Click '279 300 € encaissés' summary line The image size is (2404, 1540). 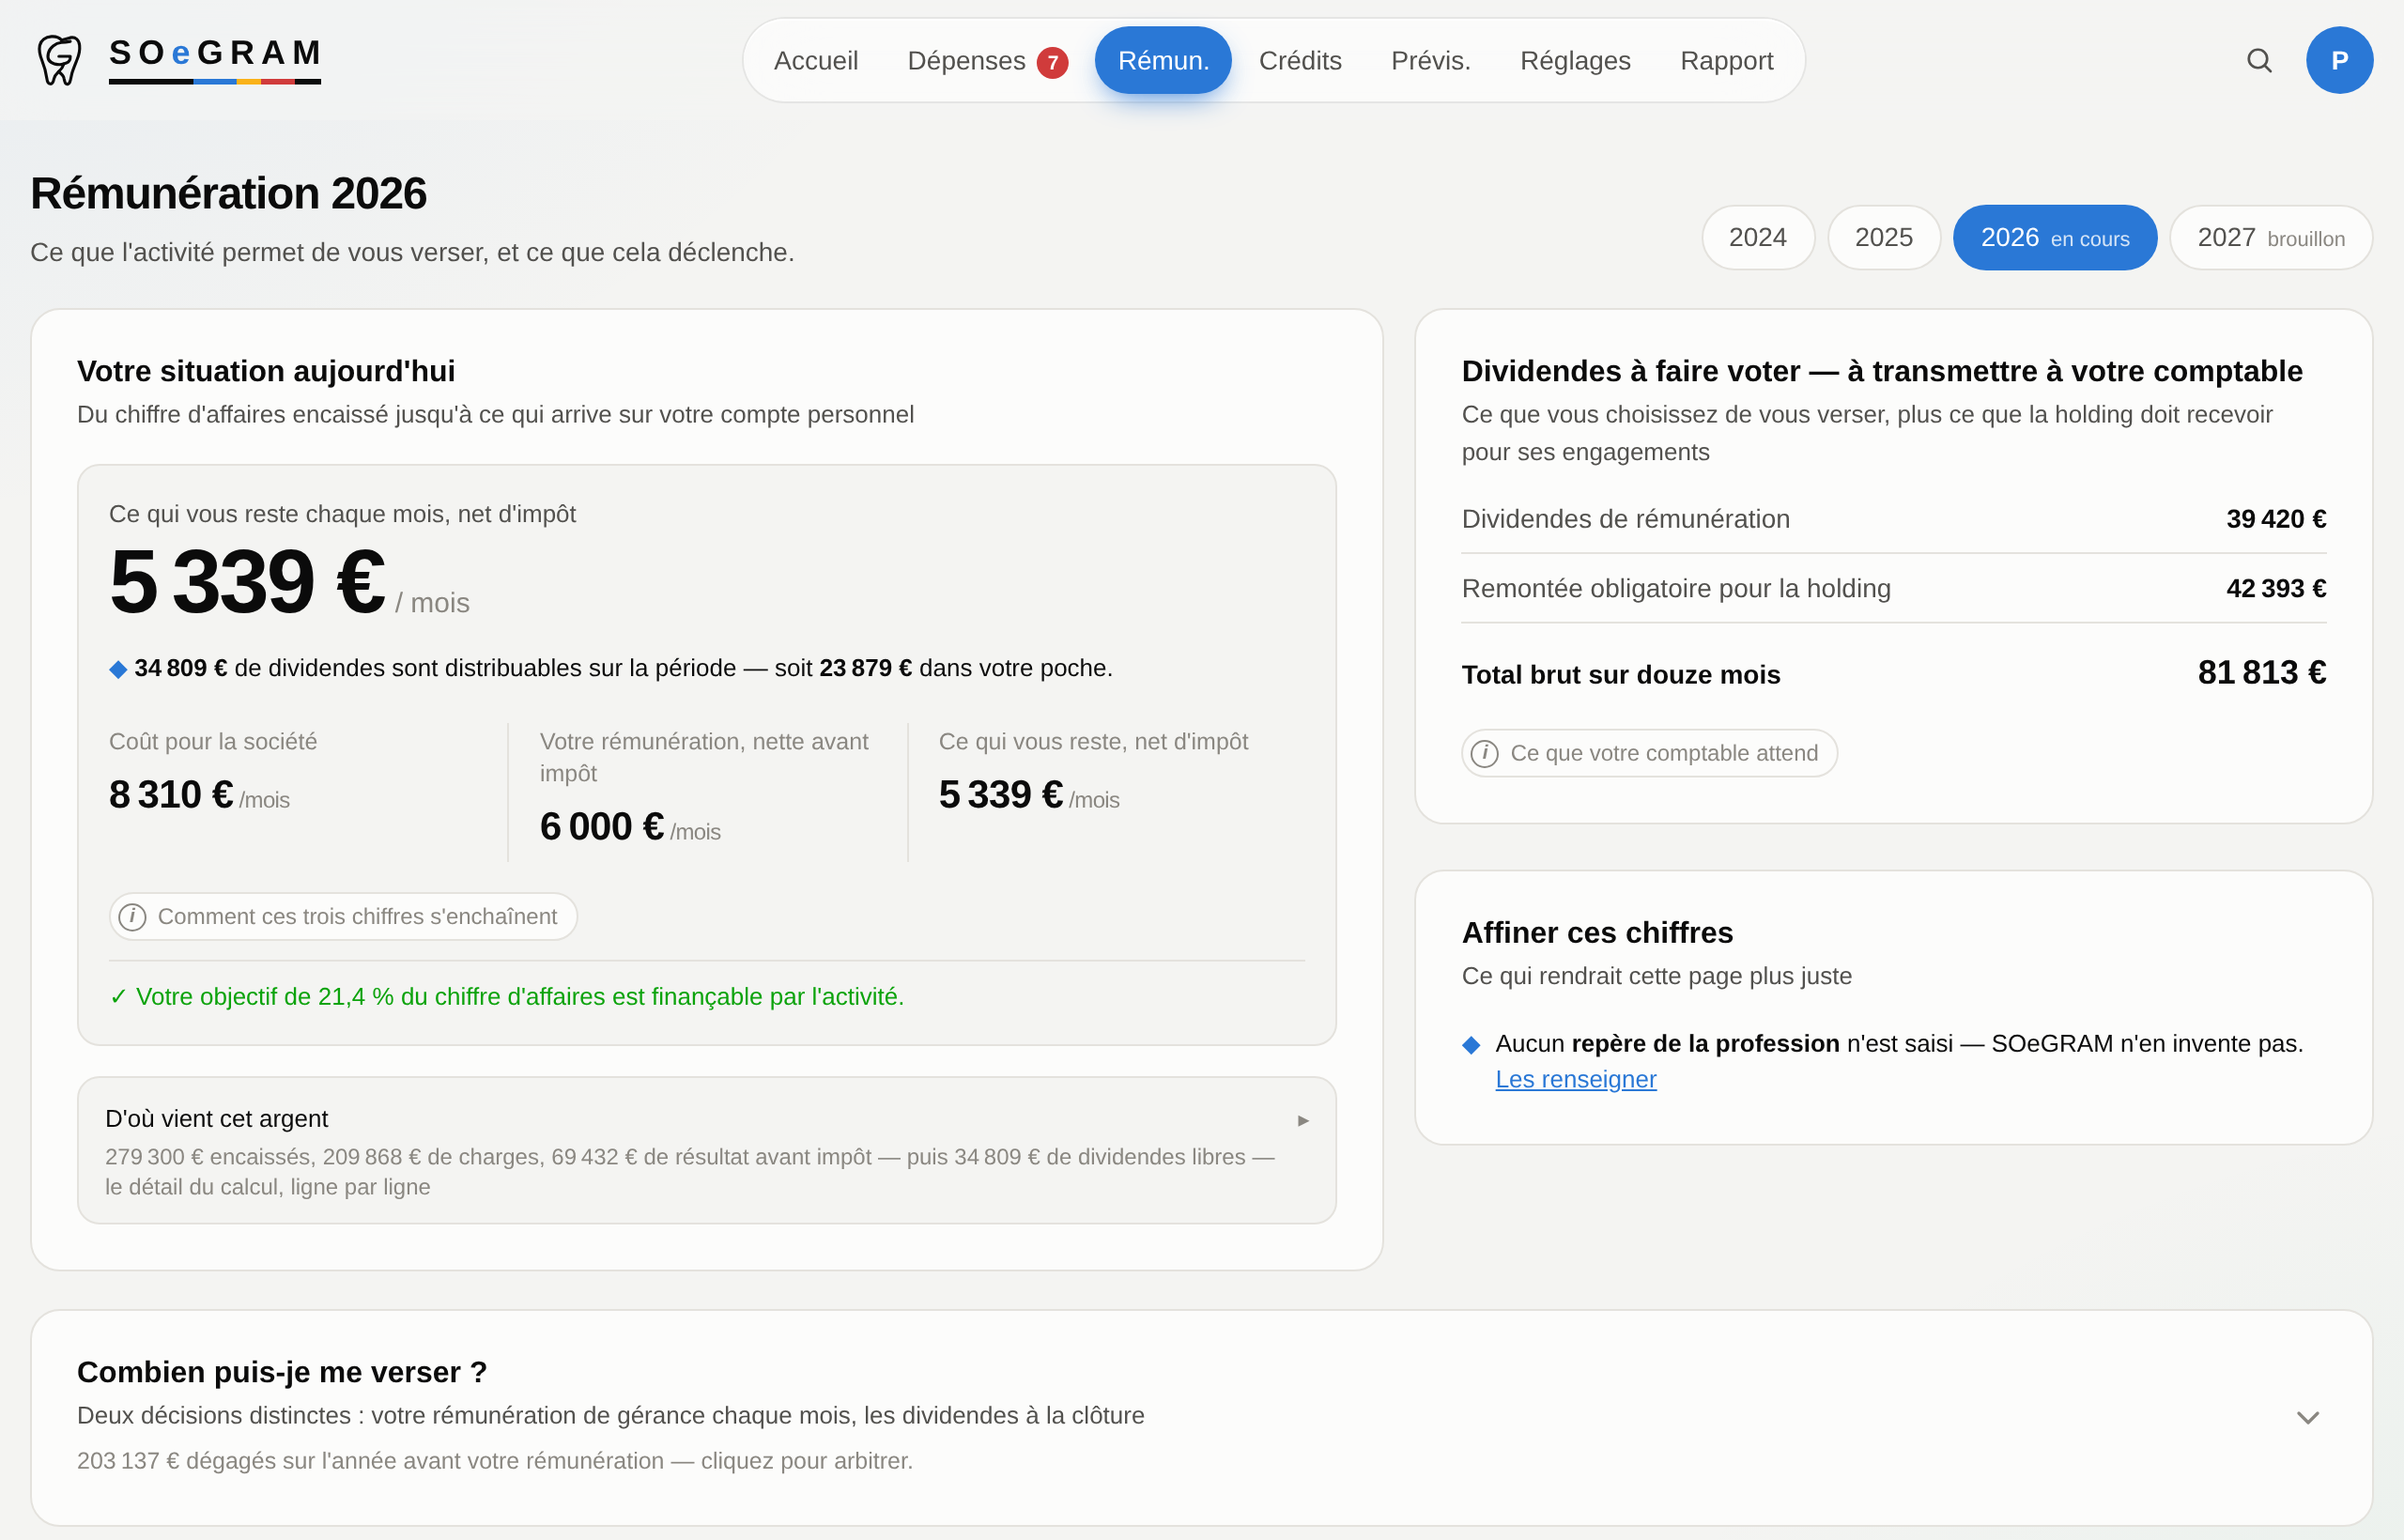click(690, 1172)
